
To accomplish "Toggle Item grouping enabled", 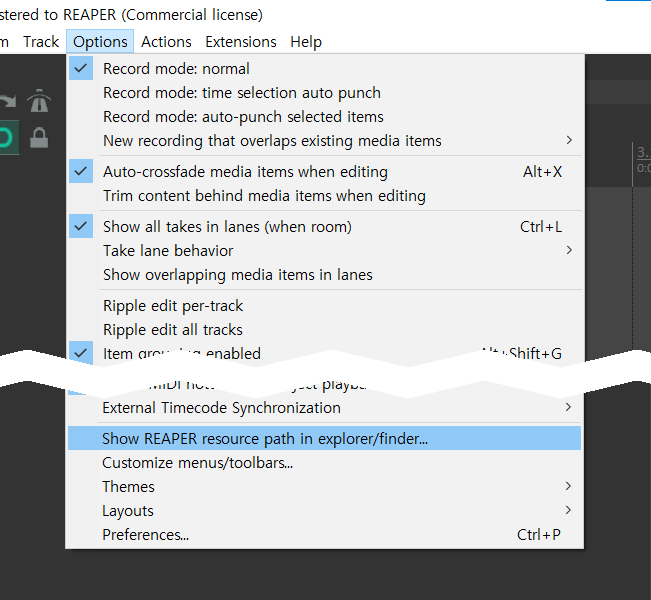I will click(x=325, y=353).
